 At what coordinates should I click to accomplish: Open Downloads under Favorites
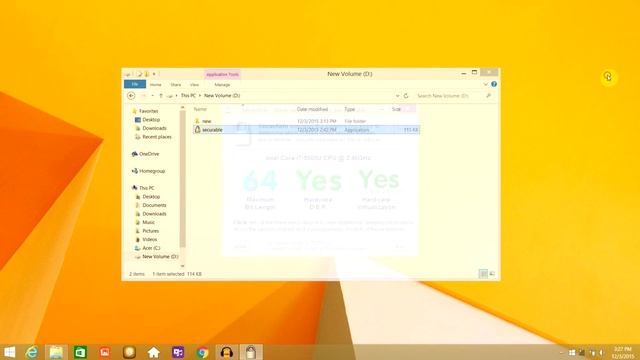tap(154, 128)
